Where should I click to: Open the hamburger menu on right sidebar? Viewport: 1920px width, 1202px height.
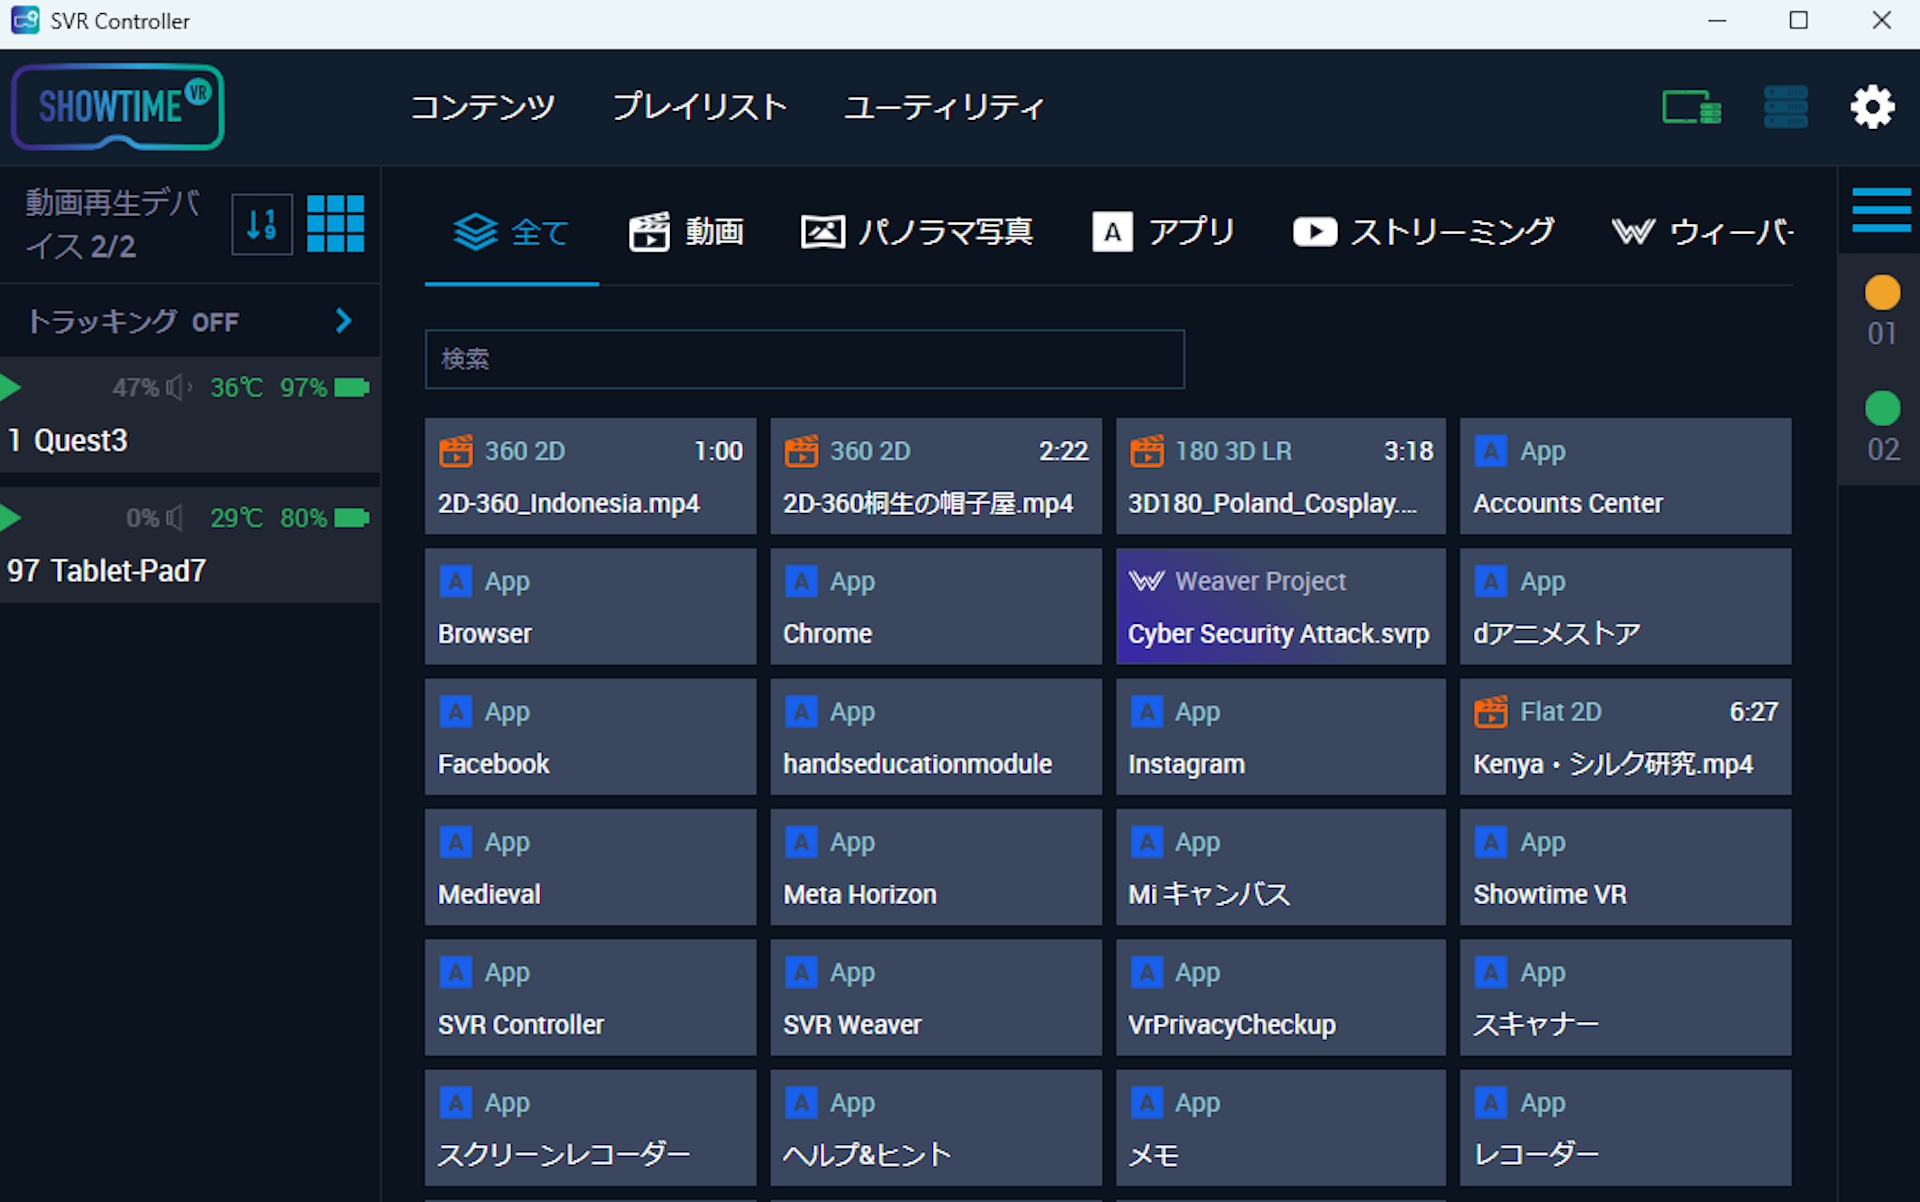tap(1881, 210)
